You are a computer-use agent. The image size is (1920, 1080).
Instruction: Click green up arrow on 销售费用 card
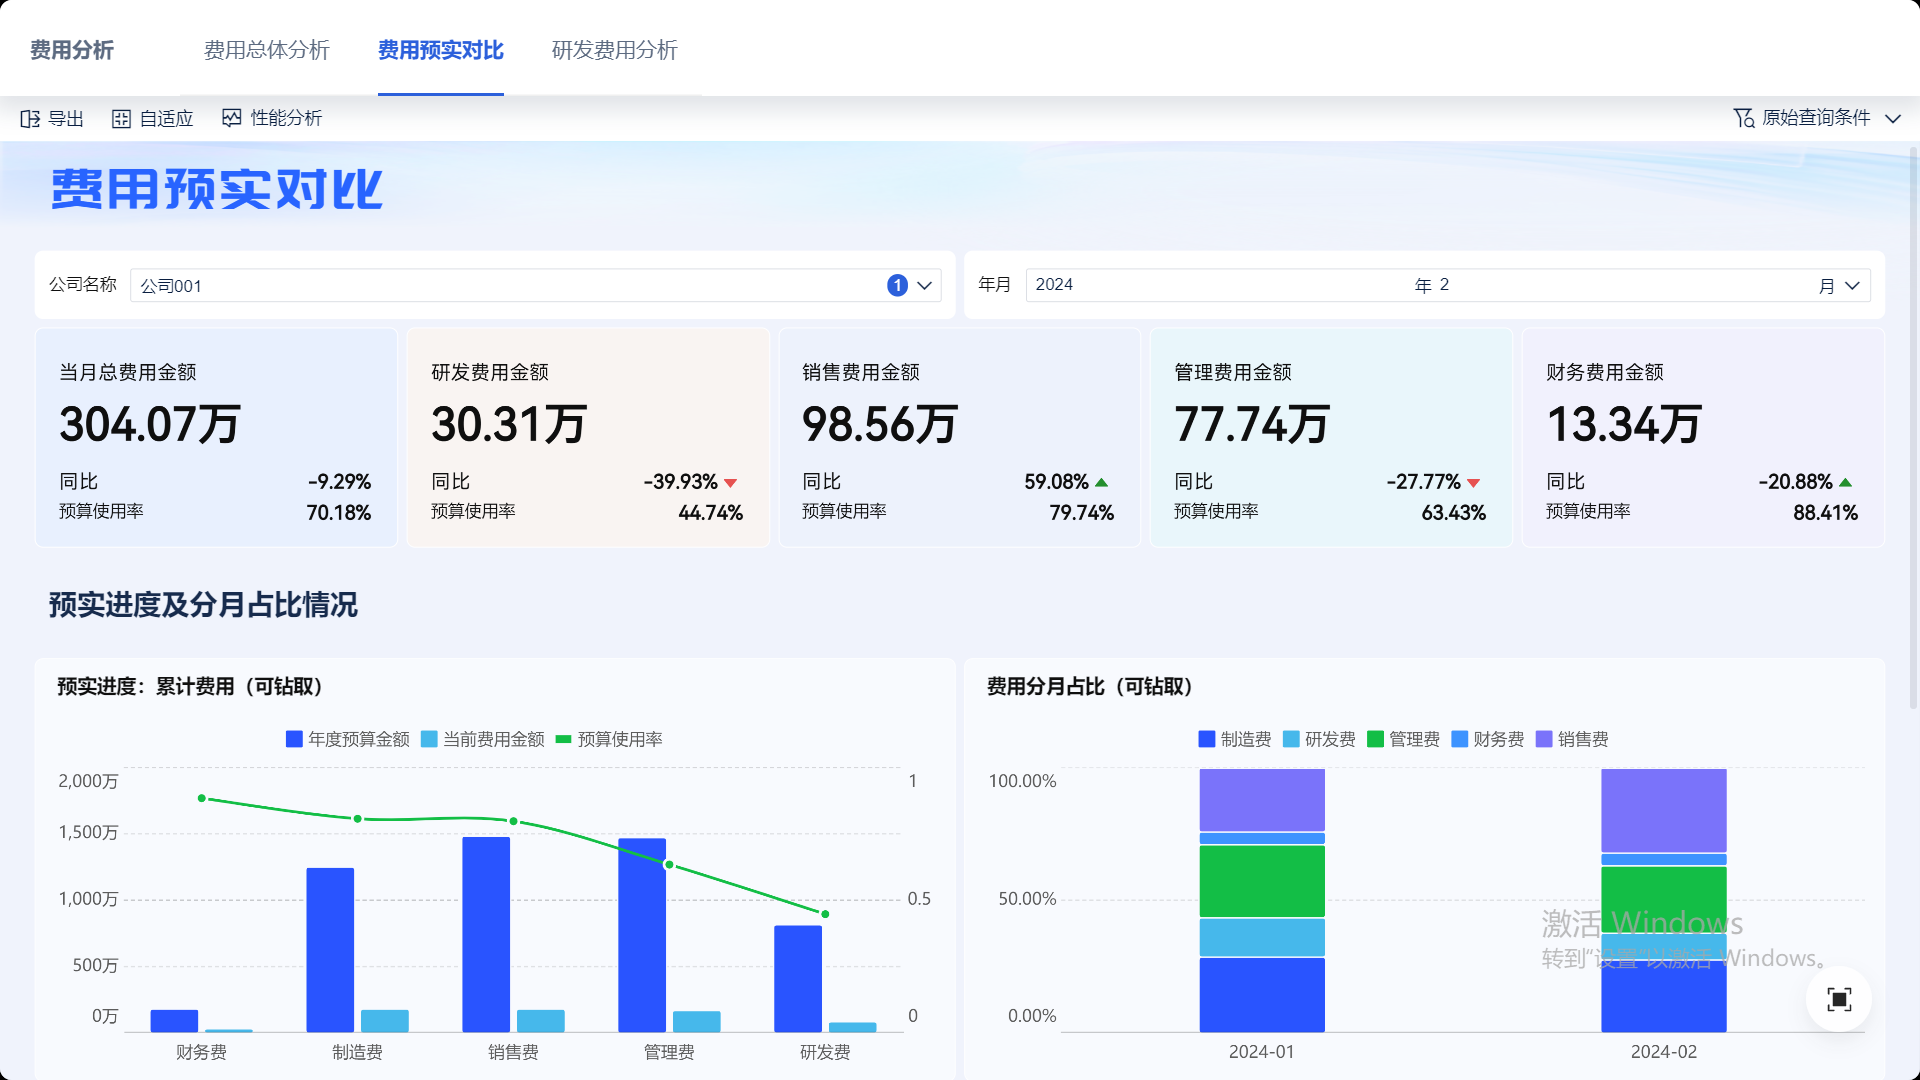pyautogui.click(x=1102, y=483)
